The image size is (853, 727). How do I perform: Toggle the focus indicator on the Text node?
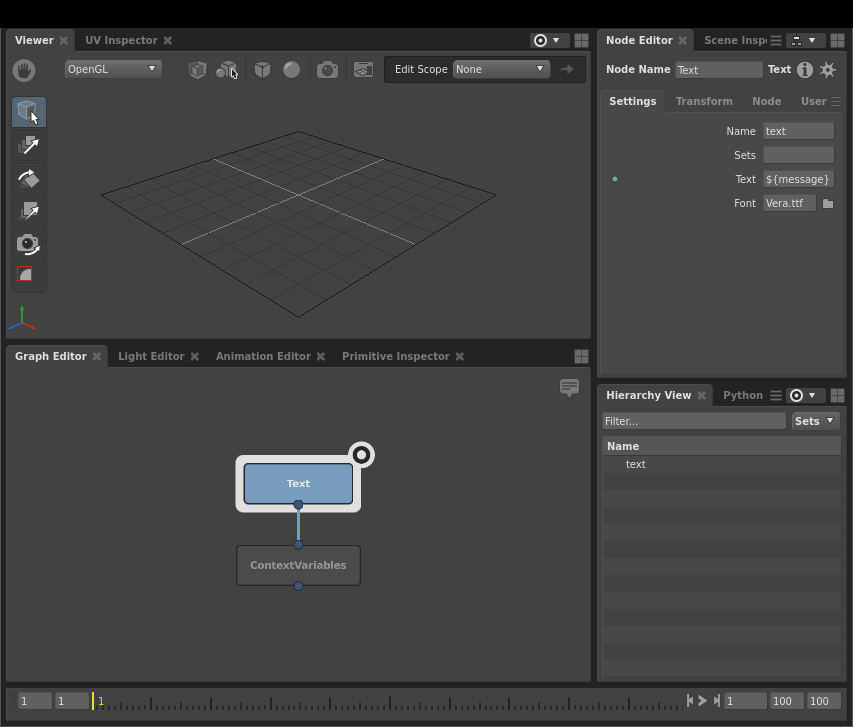pos(361,455)
